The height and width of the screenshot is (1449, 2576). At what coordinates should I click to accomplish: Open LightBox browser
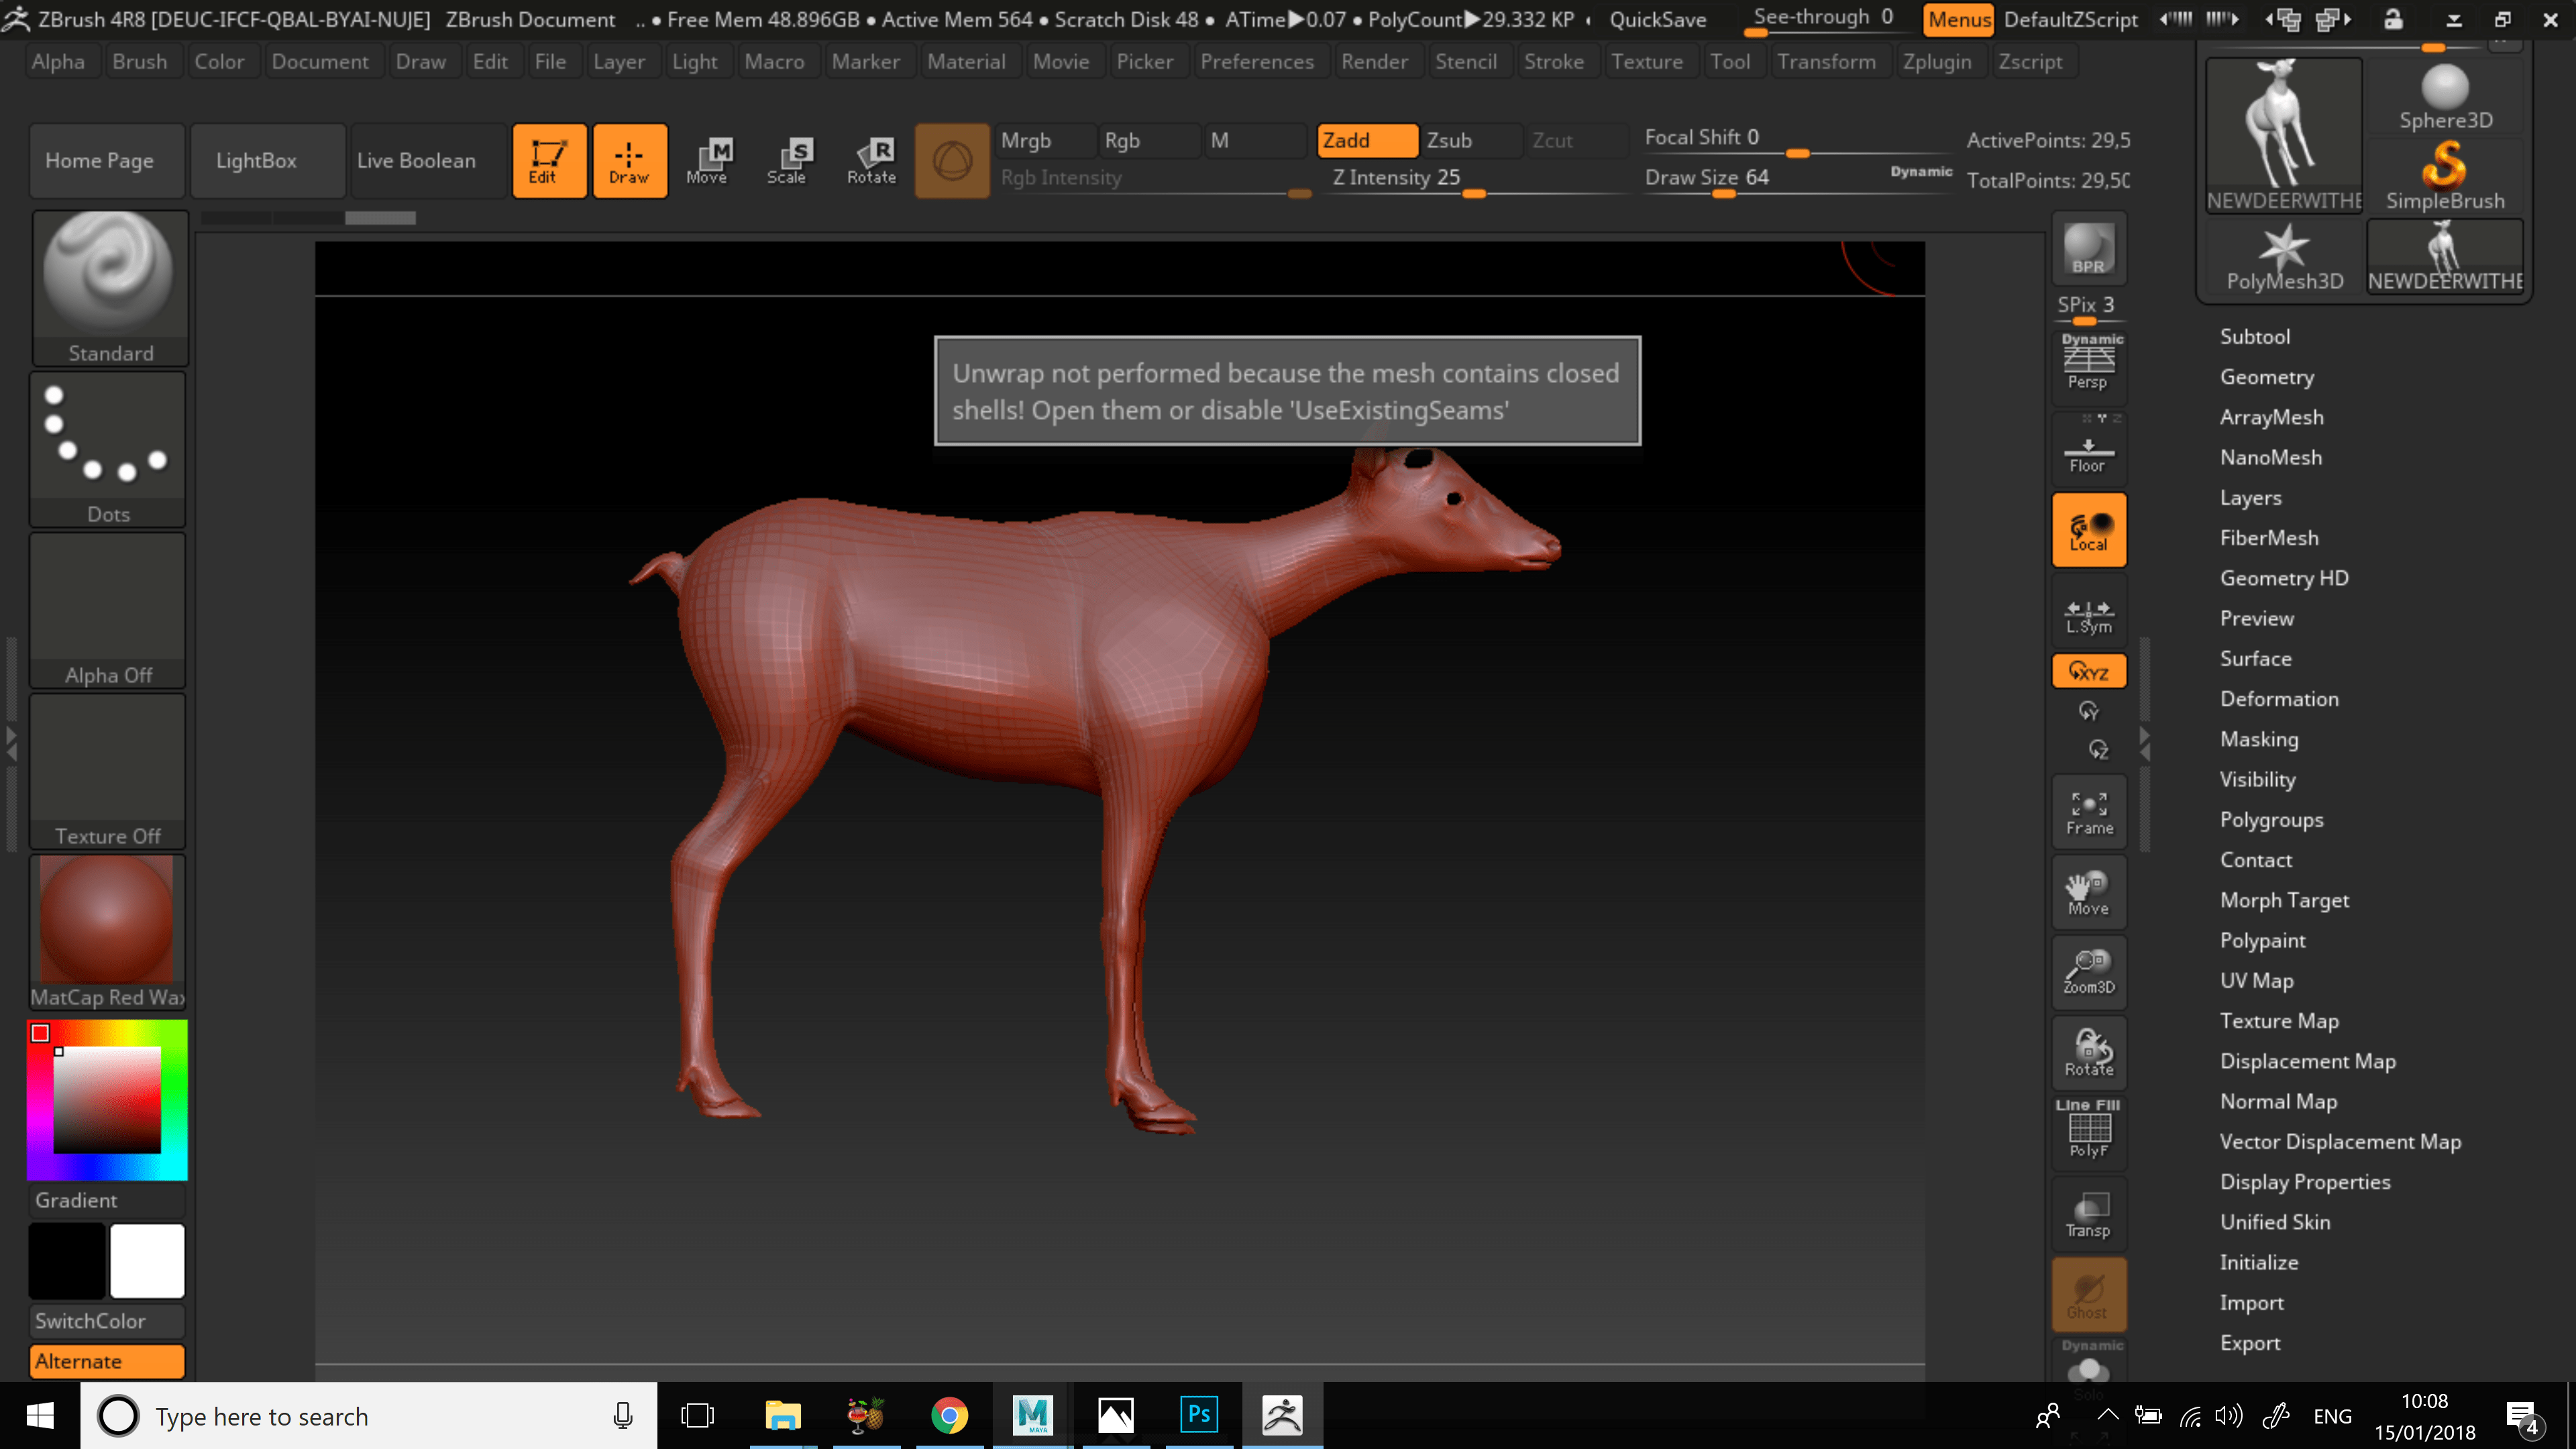tap(256, 160)
